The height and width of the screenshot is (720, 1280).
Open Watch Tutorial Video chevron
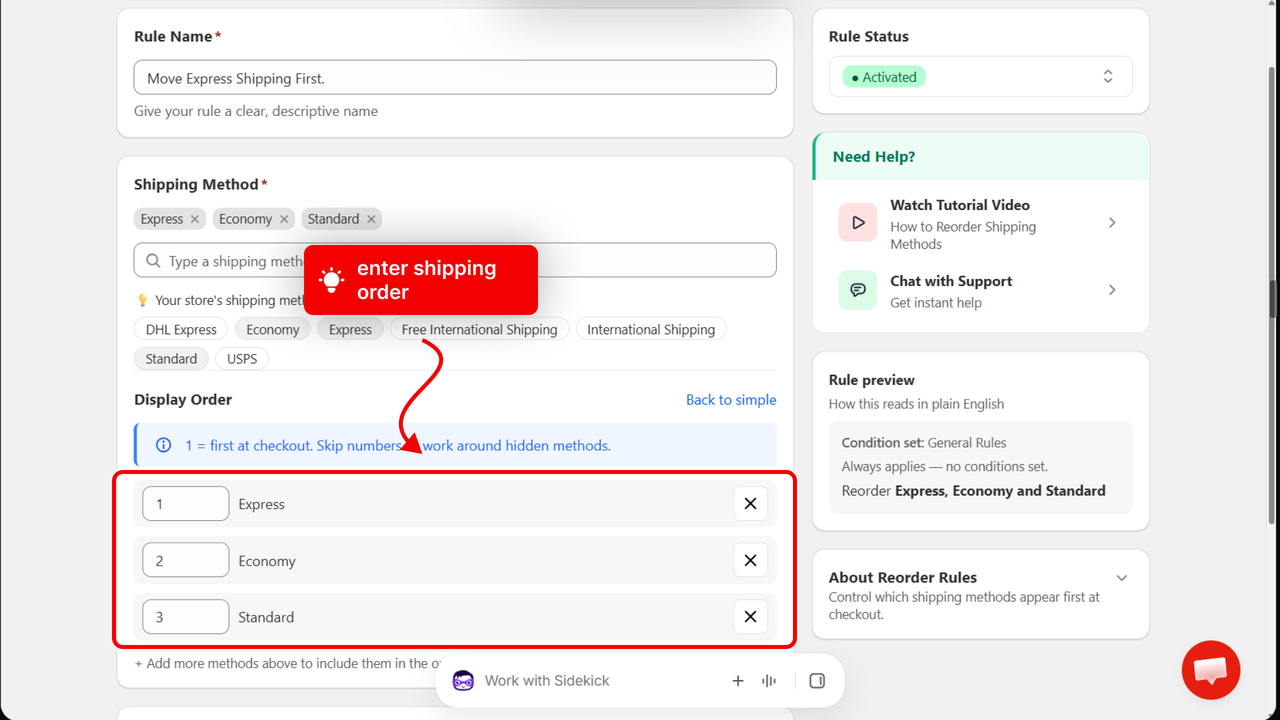[x=1112, y=223]
